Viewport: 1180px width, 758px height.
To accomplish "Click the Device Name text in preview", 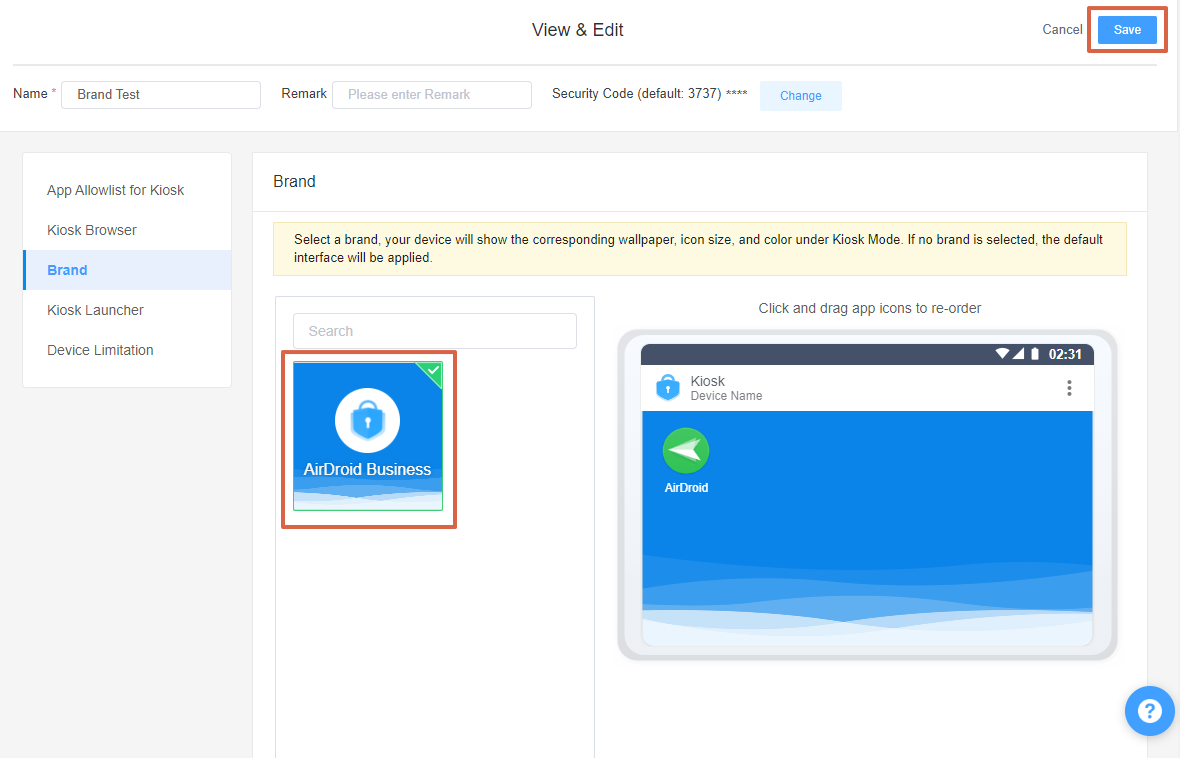I will 726,396.
